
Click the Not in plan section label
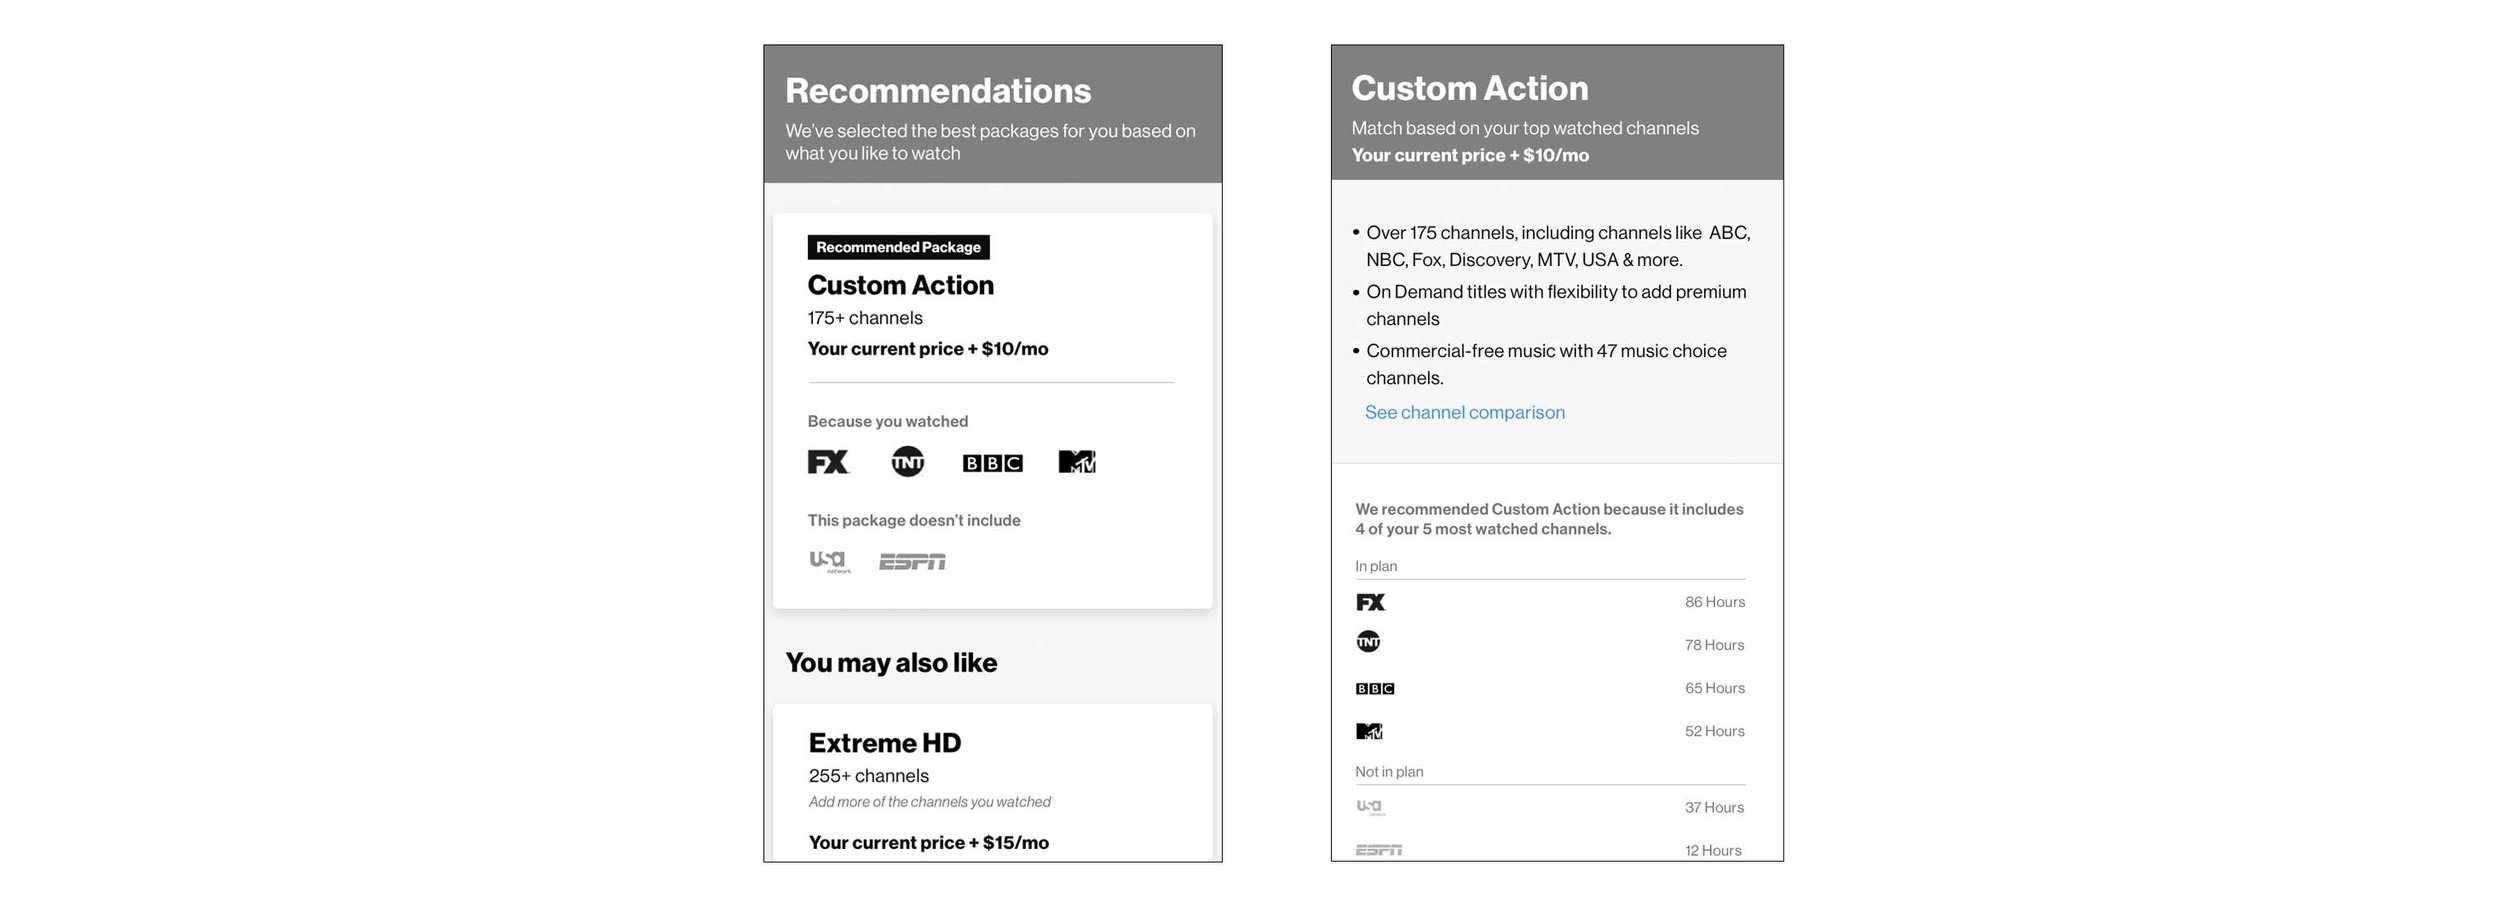[1389, 772]
